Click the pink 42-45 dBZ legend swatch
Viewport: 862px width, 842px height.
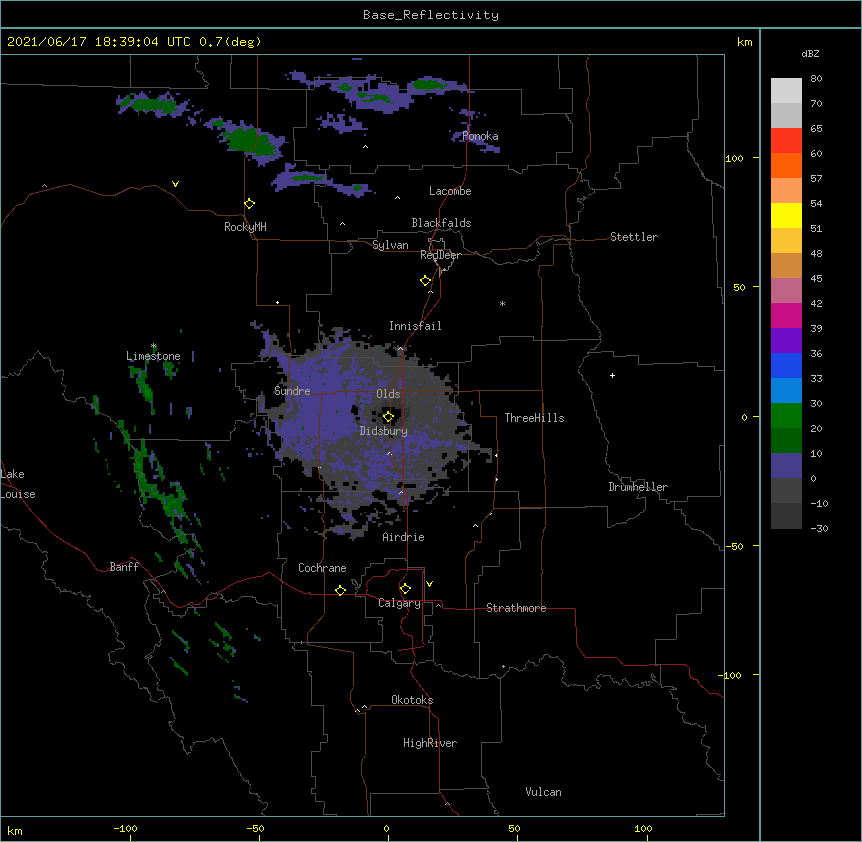[x=786, y=291]
